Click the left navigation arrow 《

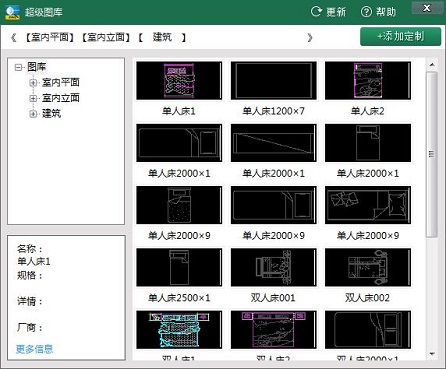pos(13,37)
